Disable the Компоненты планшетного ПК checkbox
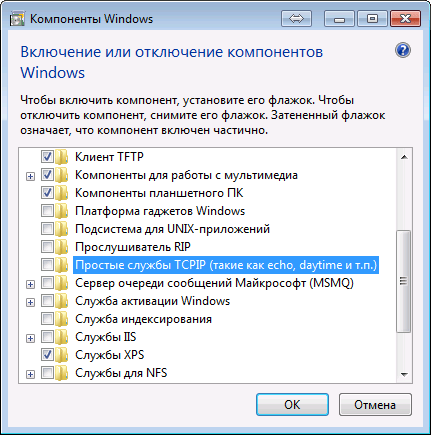This screenshot has height=435, width=431. [x=47, y=193]
